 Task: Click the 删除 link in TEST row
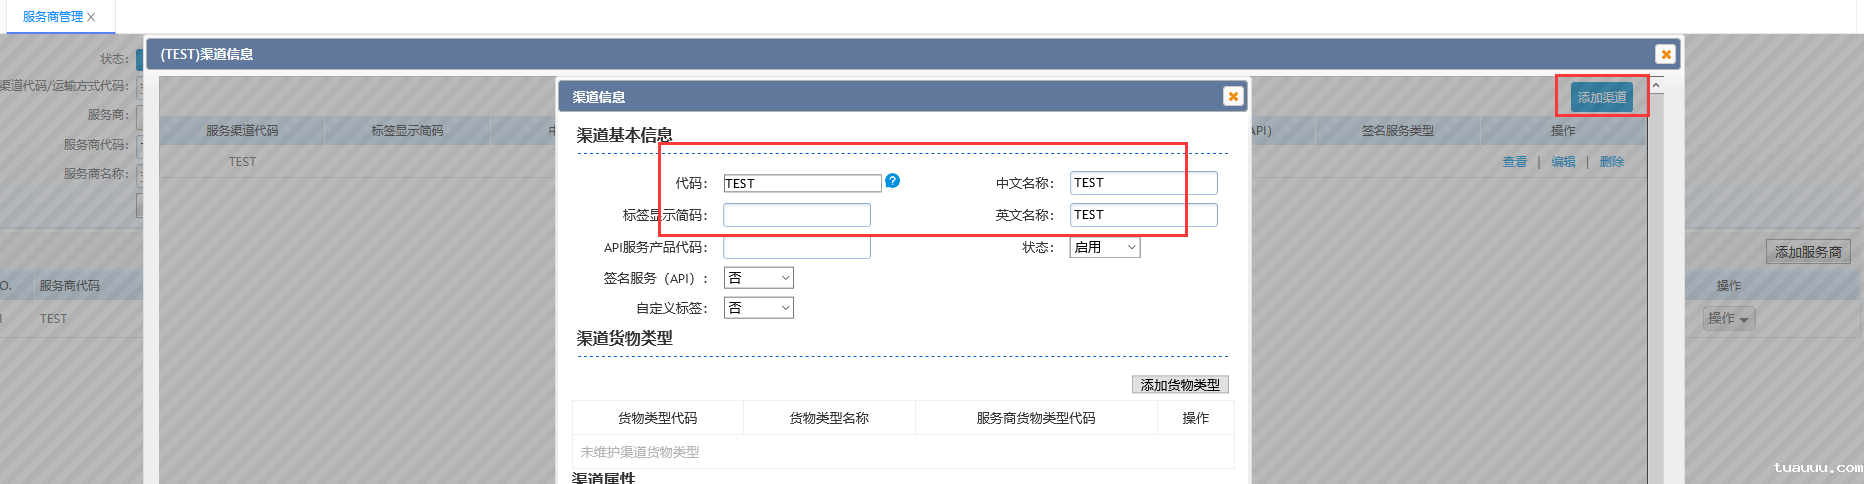point(1611,162)
